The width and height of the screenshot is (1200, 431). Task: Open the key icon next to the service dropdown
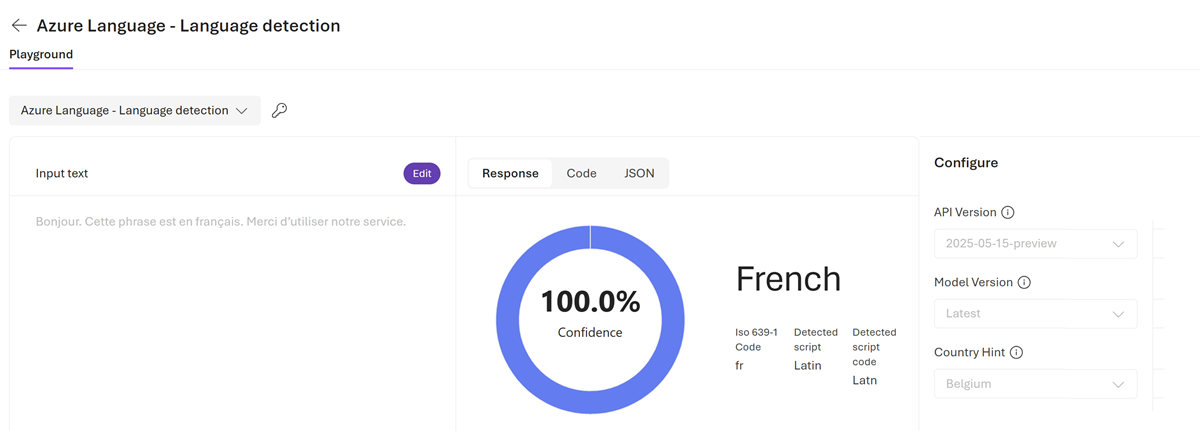tap(280, 111)
